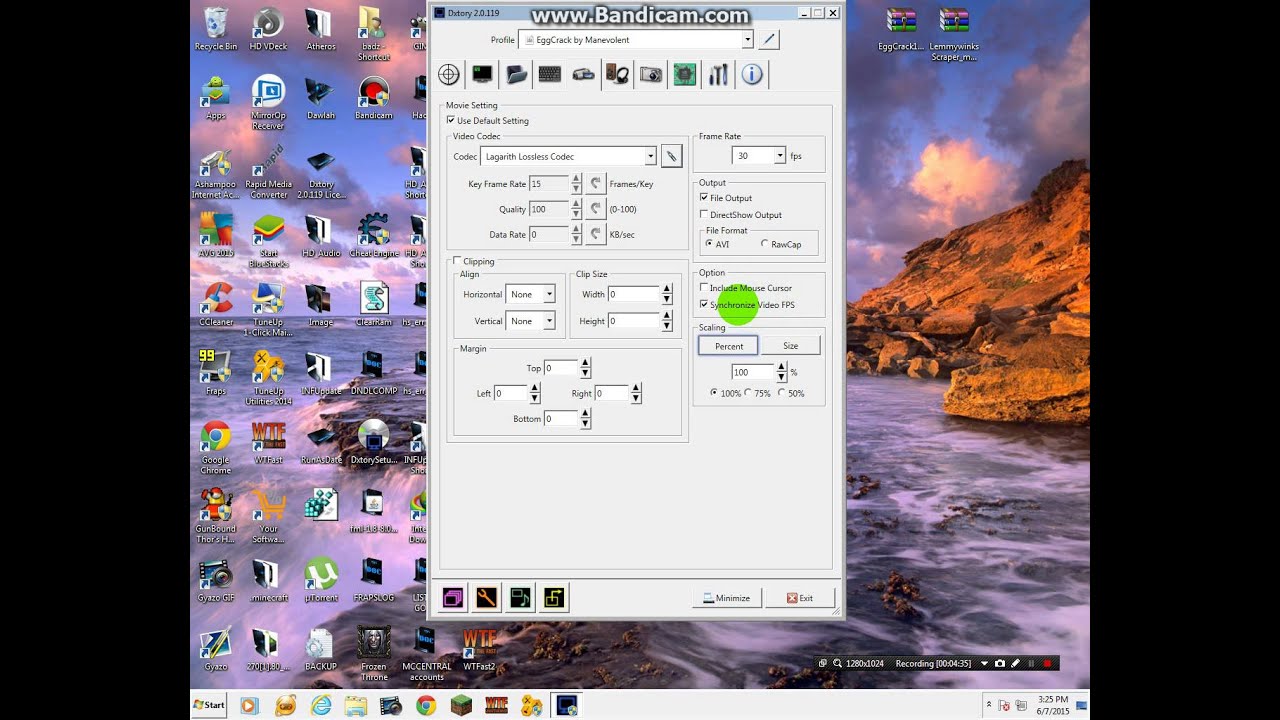Enable DirectShow Output checkbox
The image size is (1280, 720).
pos(704,214)
